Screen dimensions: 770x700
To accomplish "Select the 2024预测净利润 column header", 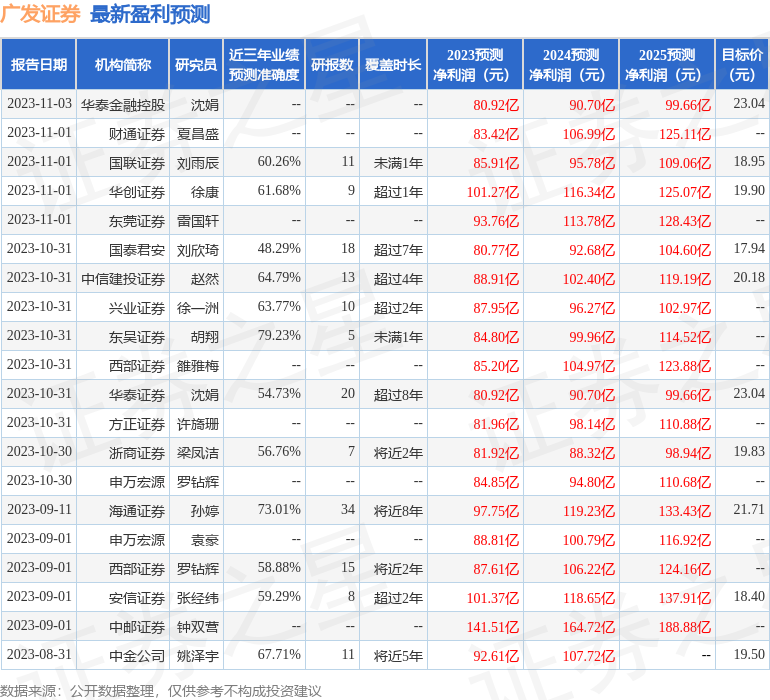I will [x=571, y=64].
